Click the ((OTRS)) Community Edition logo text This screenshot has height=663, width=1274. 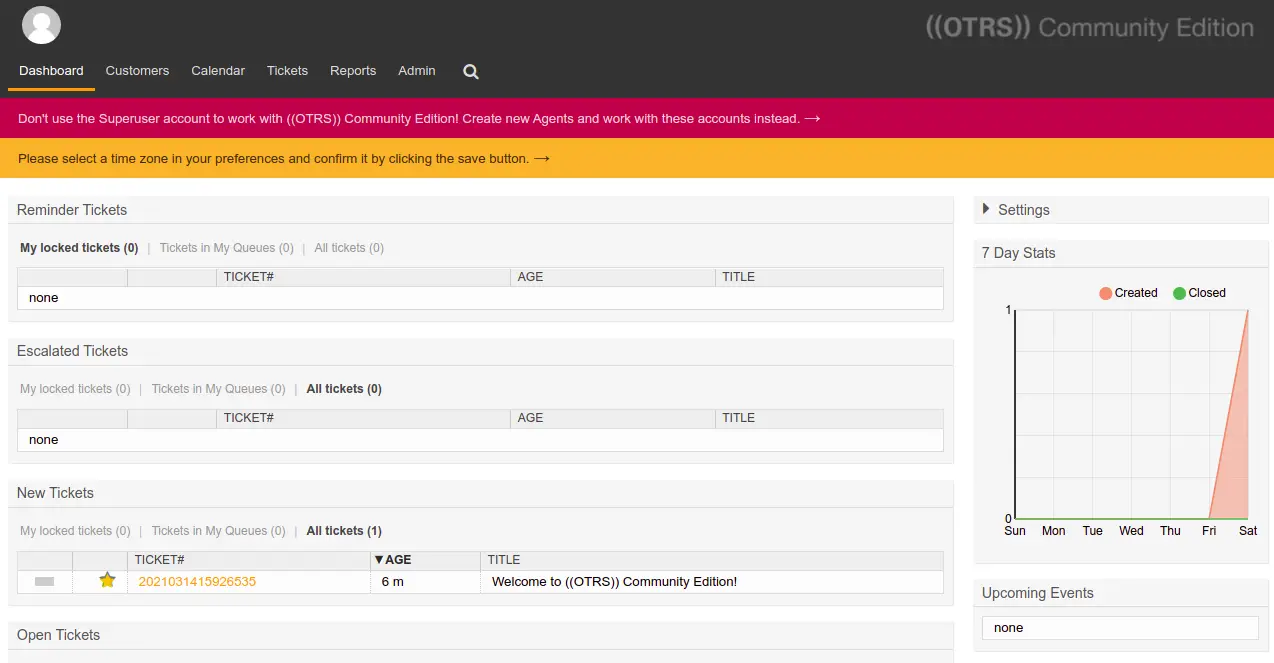[x=1090, y=28]
